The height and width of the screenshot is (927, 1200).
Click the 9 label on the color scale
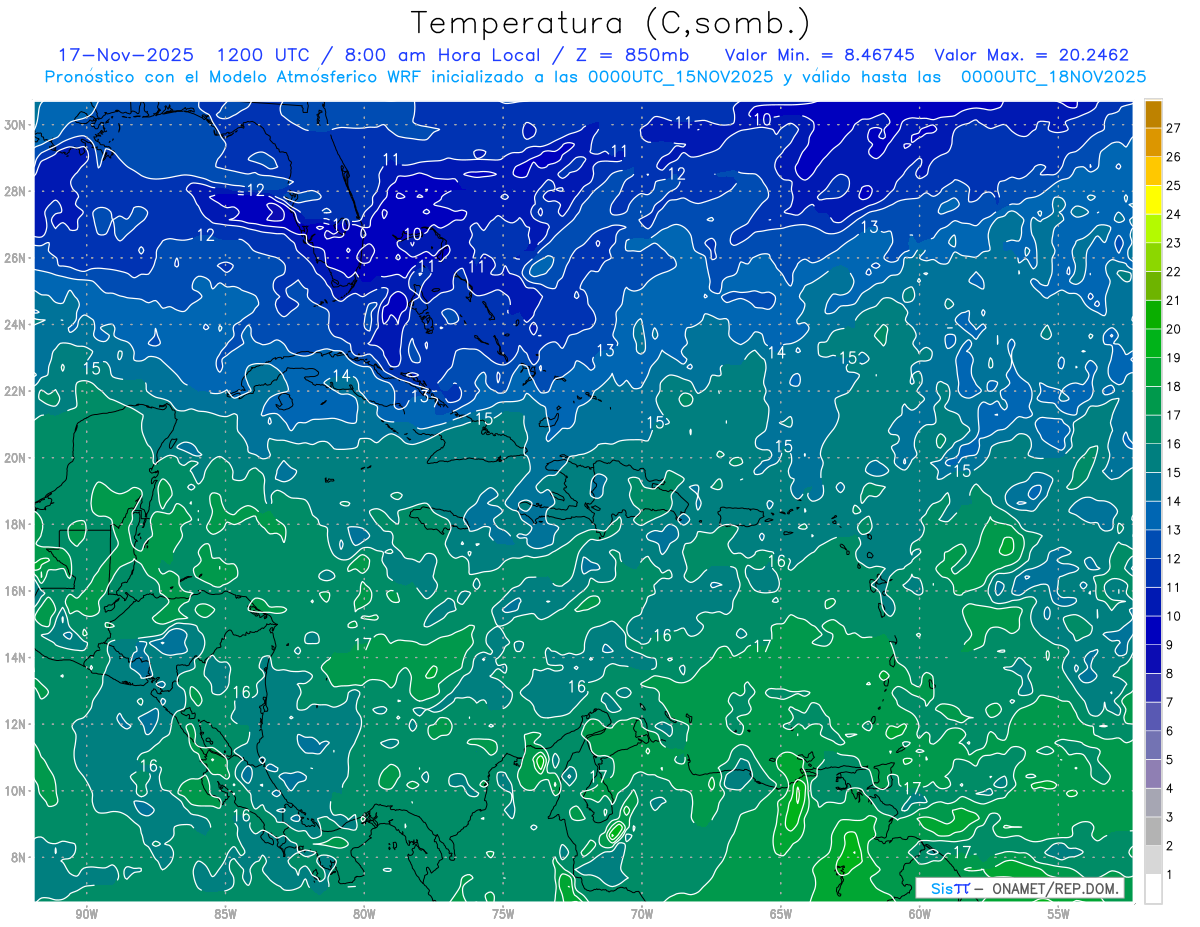[x=1170, y=645]
